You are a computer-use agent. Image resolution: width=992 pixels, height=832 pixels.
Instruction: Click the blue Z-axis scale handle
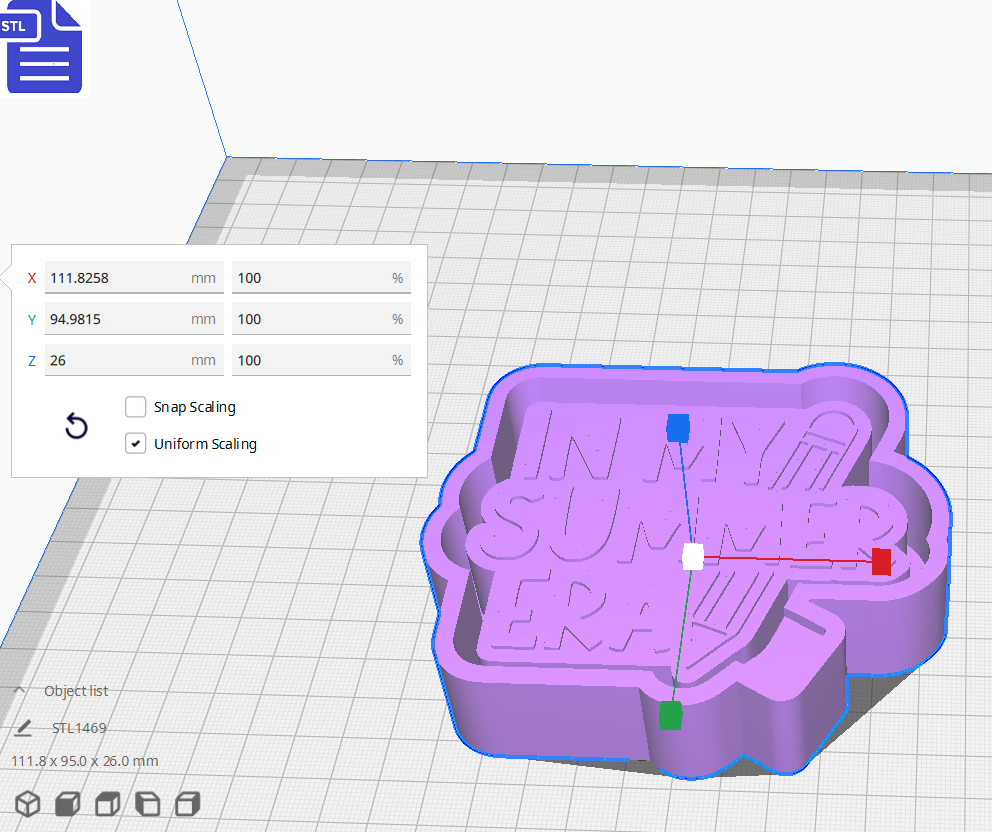pyautogui.click(x=679, y=428)
